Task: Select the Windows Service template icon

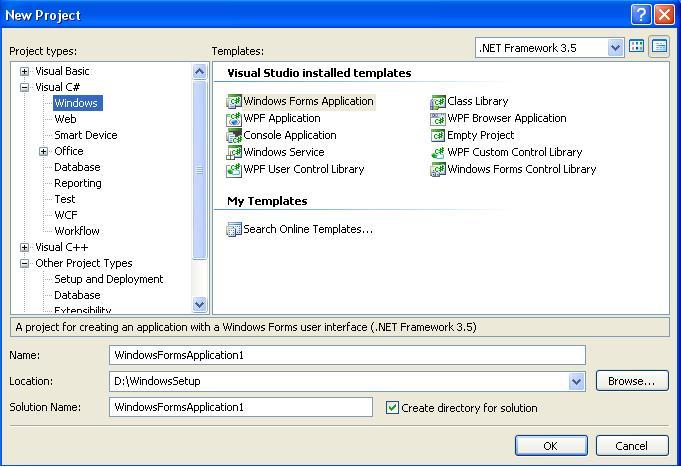Action: [234, 152]
